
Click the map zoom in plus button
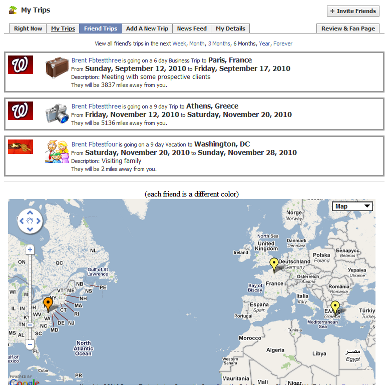tap(30, 249)
